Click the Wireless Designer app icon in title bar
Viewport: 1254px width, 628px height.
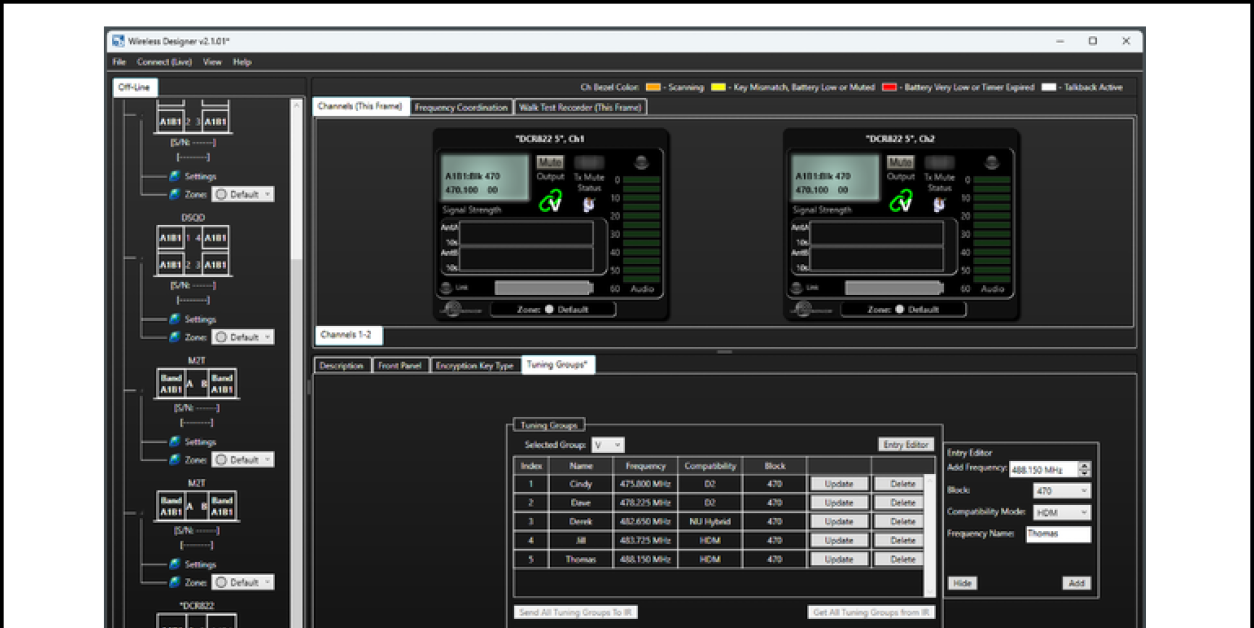tap(118, 41)
